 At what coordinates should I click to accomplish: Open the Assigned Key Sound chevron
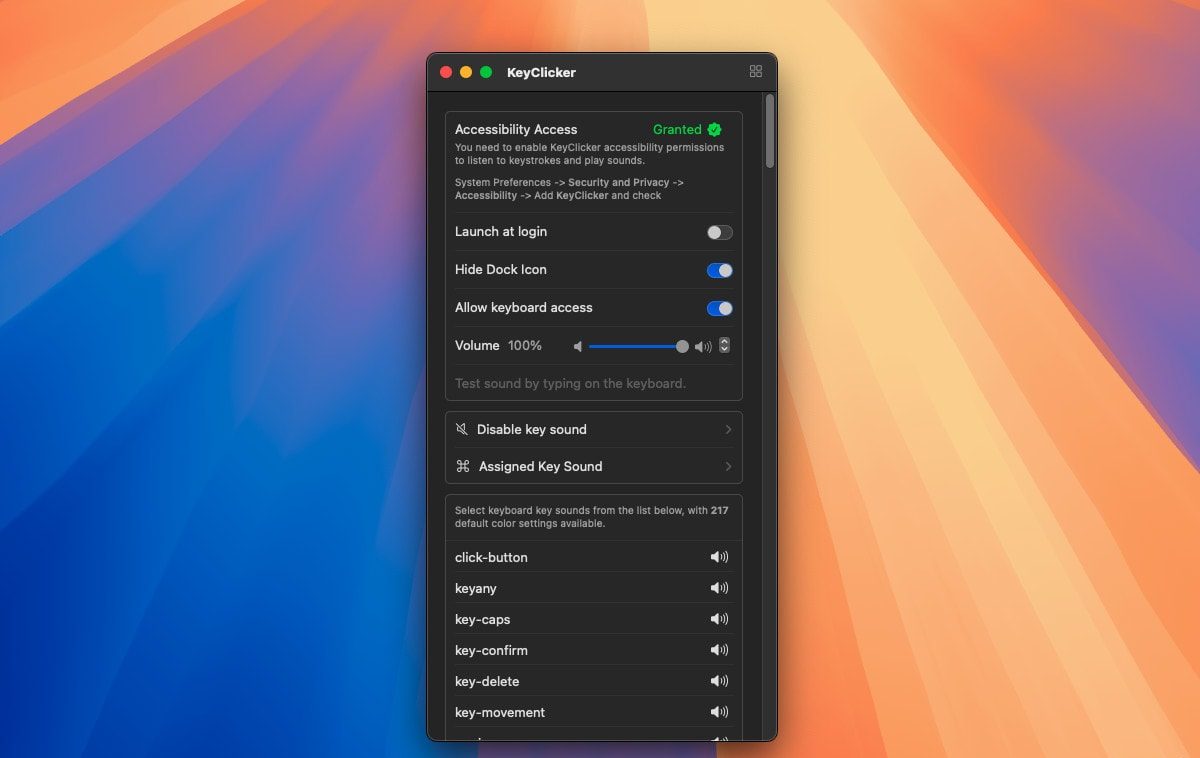[x=728, y=466]
